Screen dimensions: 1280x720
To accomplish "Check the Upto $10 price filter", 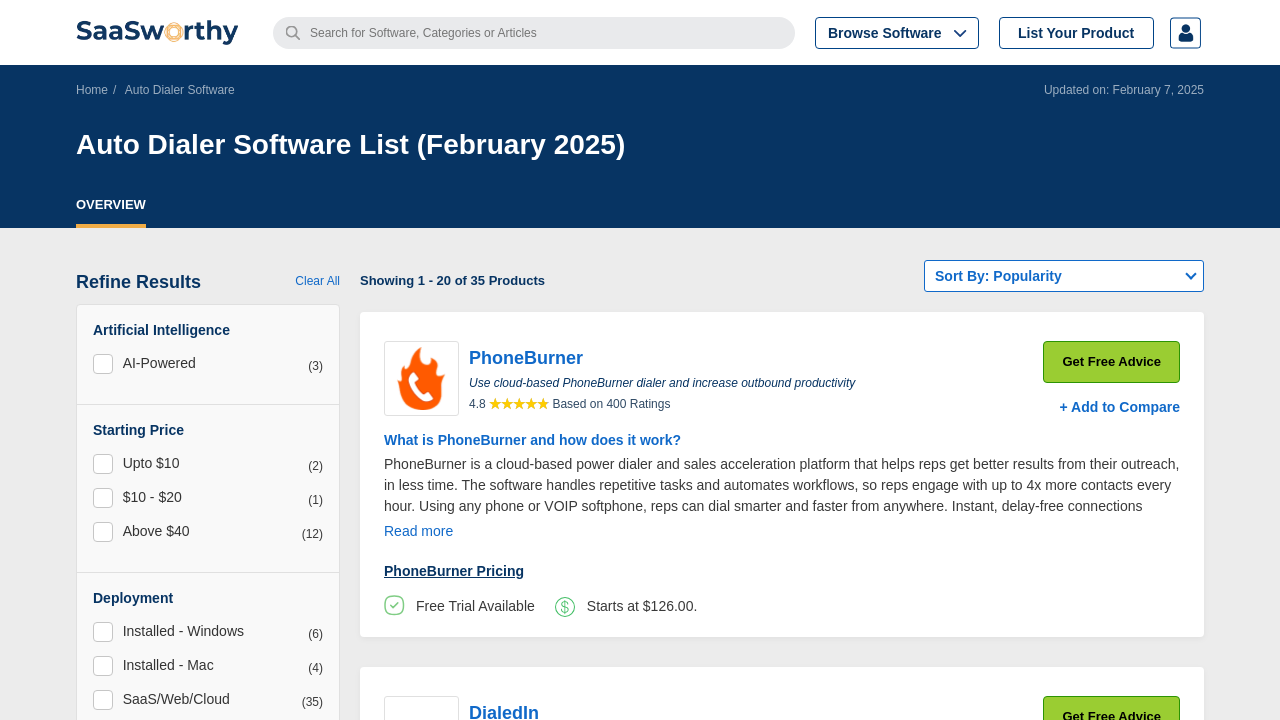I will pos(103,464).
